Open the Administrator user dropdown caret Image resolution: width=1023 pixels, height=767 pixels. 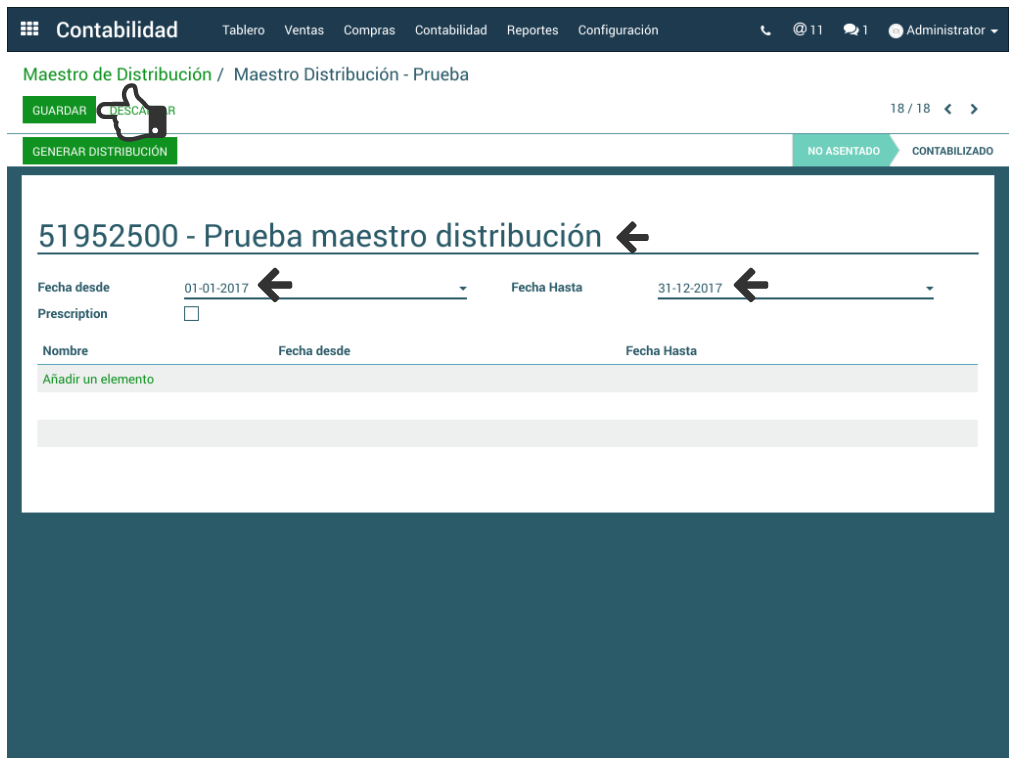coord(994,32)
